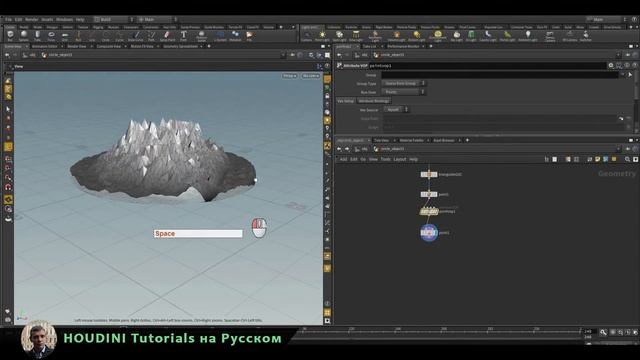Select the Box shelf tool
The height and width of the screenshot is (360, 640).
(x=10, y=36)
